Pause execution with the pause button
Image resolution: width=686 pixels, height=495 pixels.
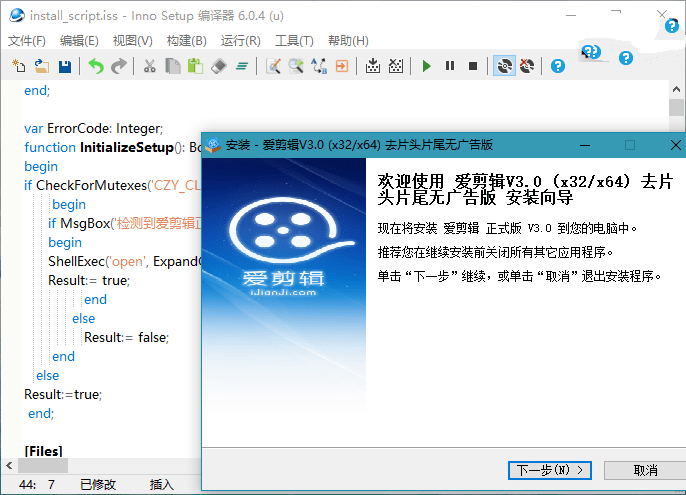pyautogui.click(x=450, y=66)
